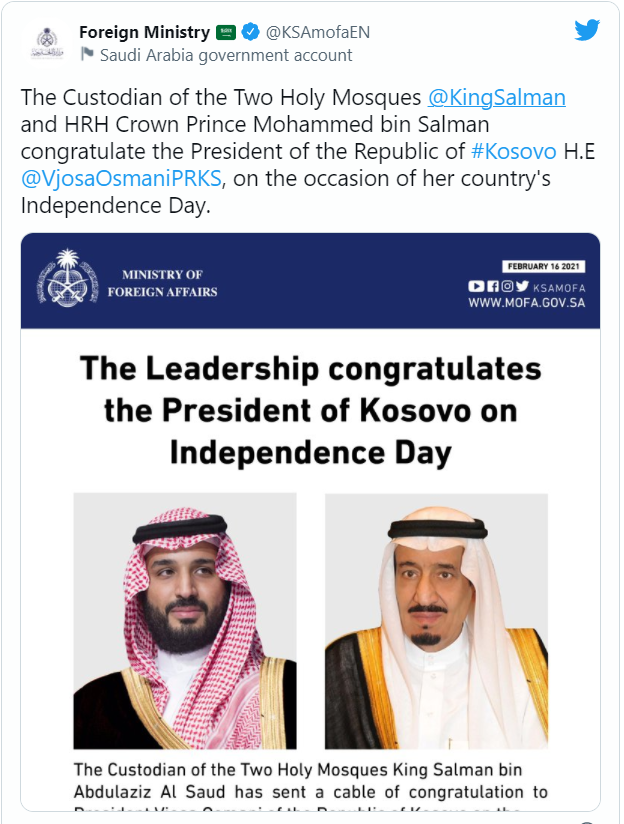Click the Facebook icon in banner
This screenshot has width=624, height=824.
tap(493, 286)
